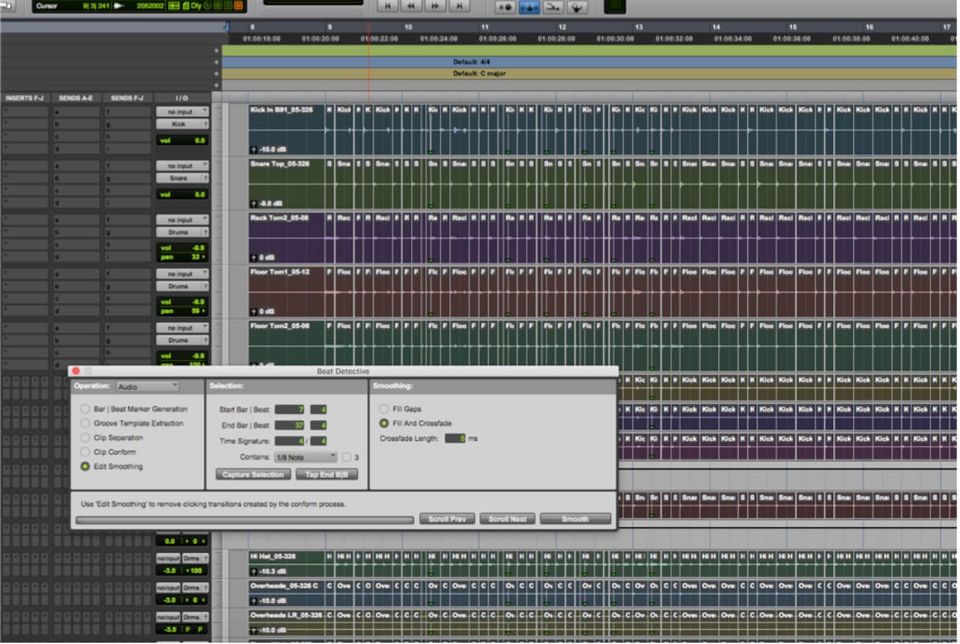Click the volume icon on Kick In clip

coord(253,149)
